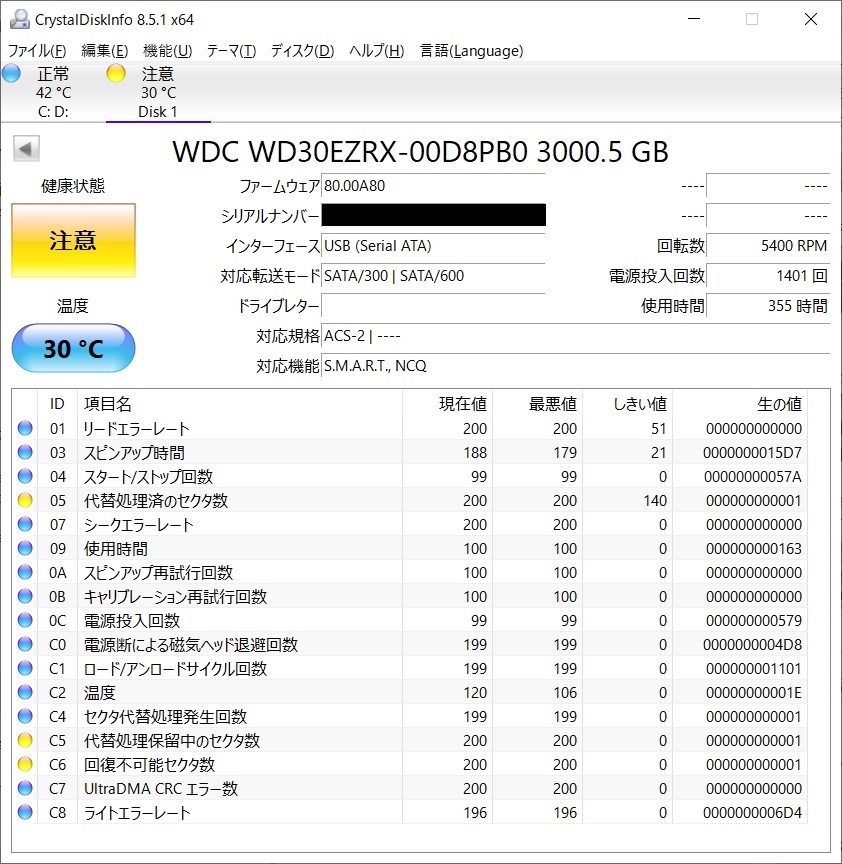Click raw value 0000000006D4
Image resolution: width=842 pixels, height=864 pixels.
752,812
